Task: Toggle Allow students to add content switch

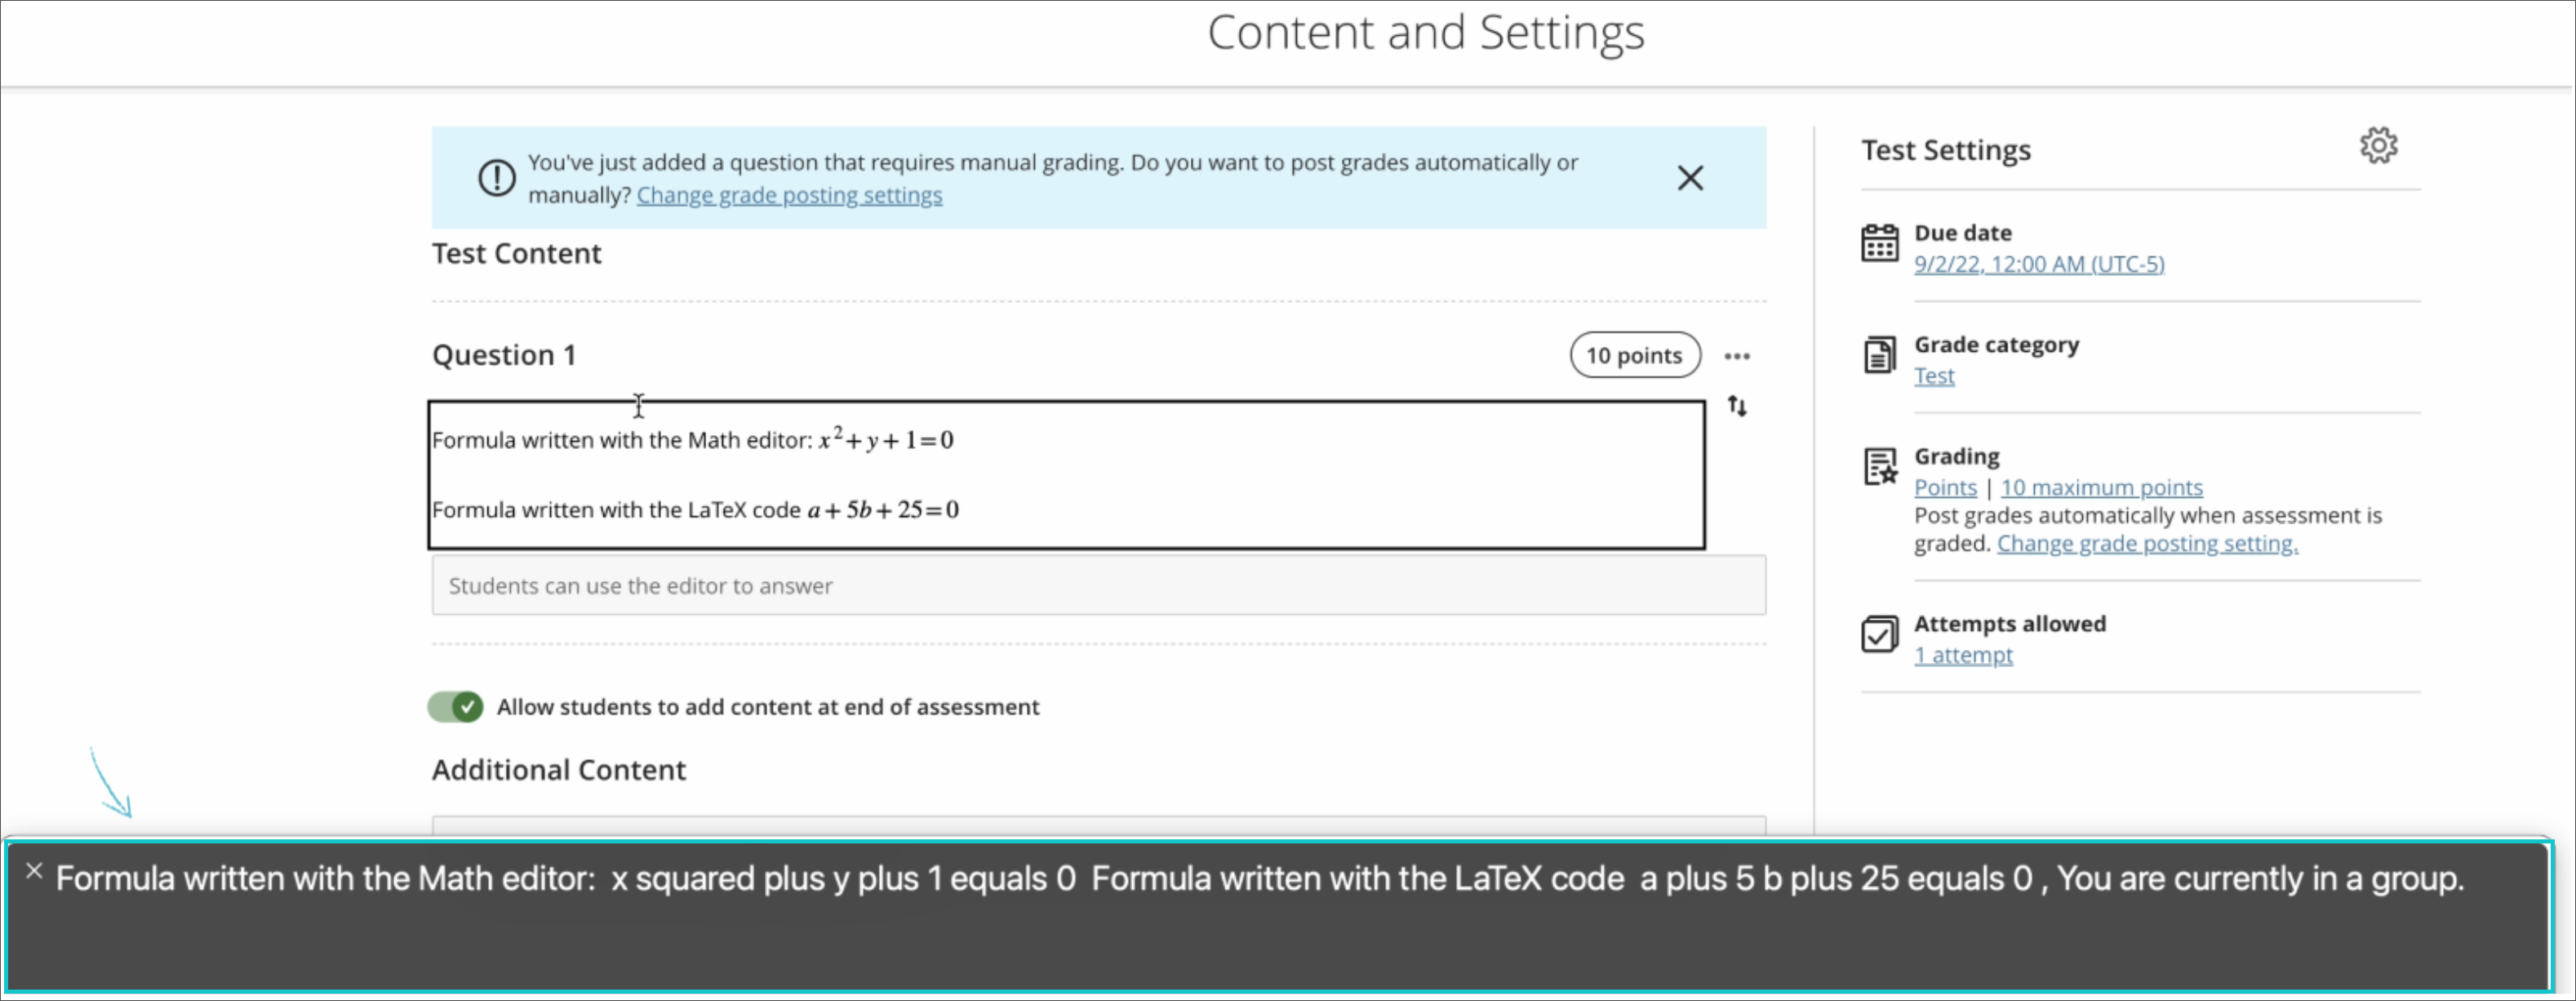Action: [455, 707]
